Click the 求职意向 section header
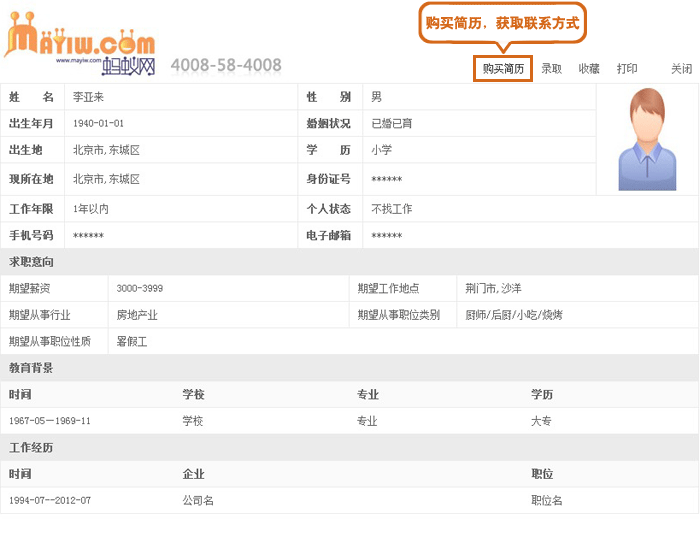The image size is (700, 543). [31, 262]
